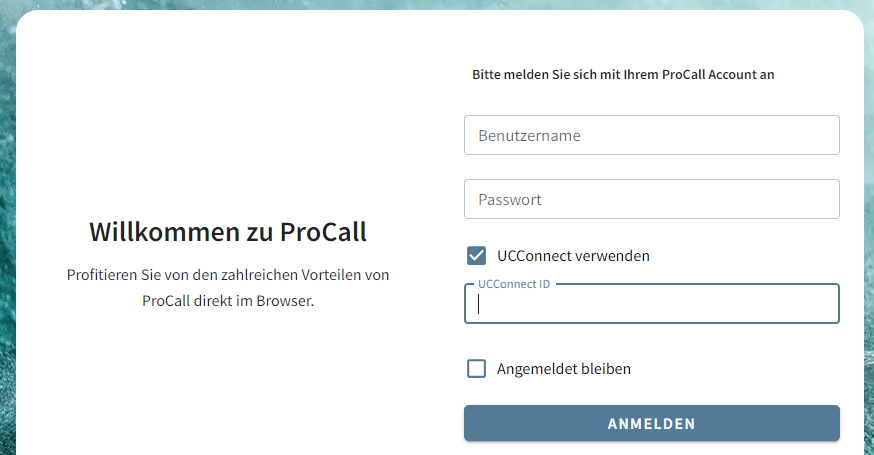The height and width of the screenshot is (455, 874).
Task: Enable the Angemeldet bleiben checkbox
Action: [x=477, y=369]
